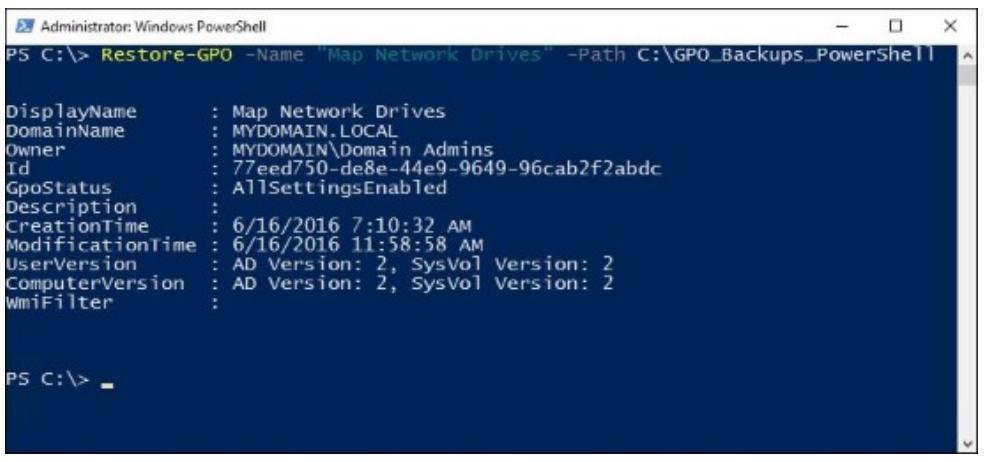This screenshot has width=985, height=462.
Task: Click the AllSettingsEnabled status value
Action: coord(339,187)
